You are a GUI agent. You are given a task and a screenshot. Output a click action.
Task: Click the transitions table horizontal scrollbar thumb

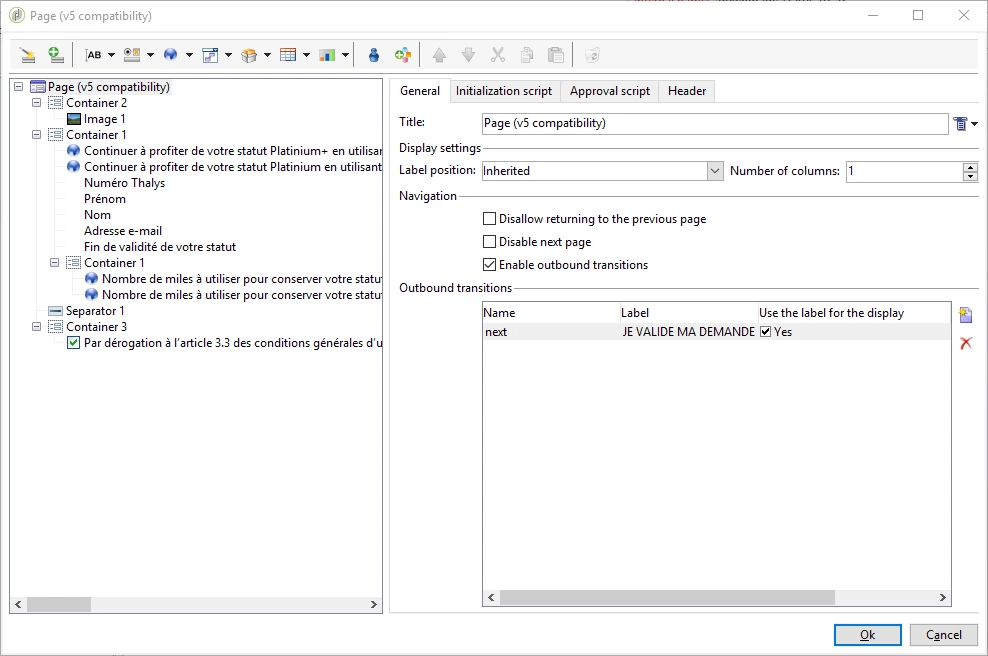click(x=667, y=597)
